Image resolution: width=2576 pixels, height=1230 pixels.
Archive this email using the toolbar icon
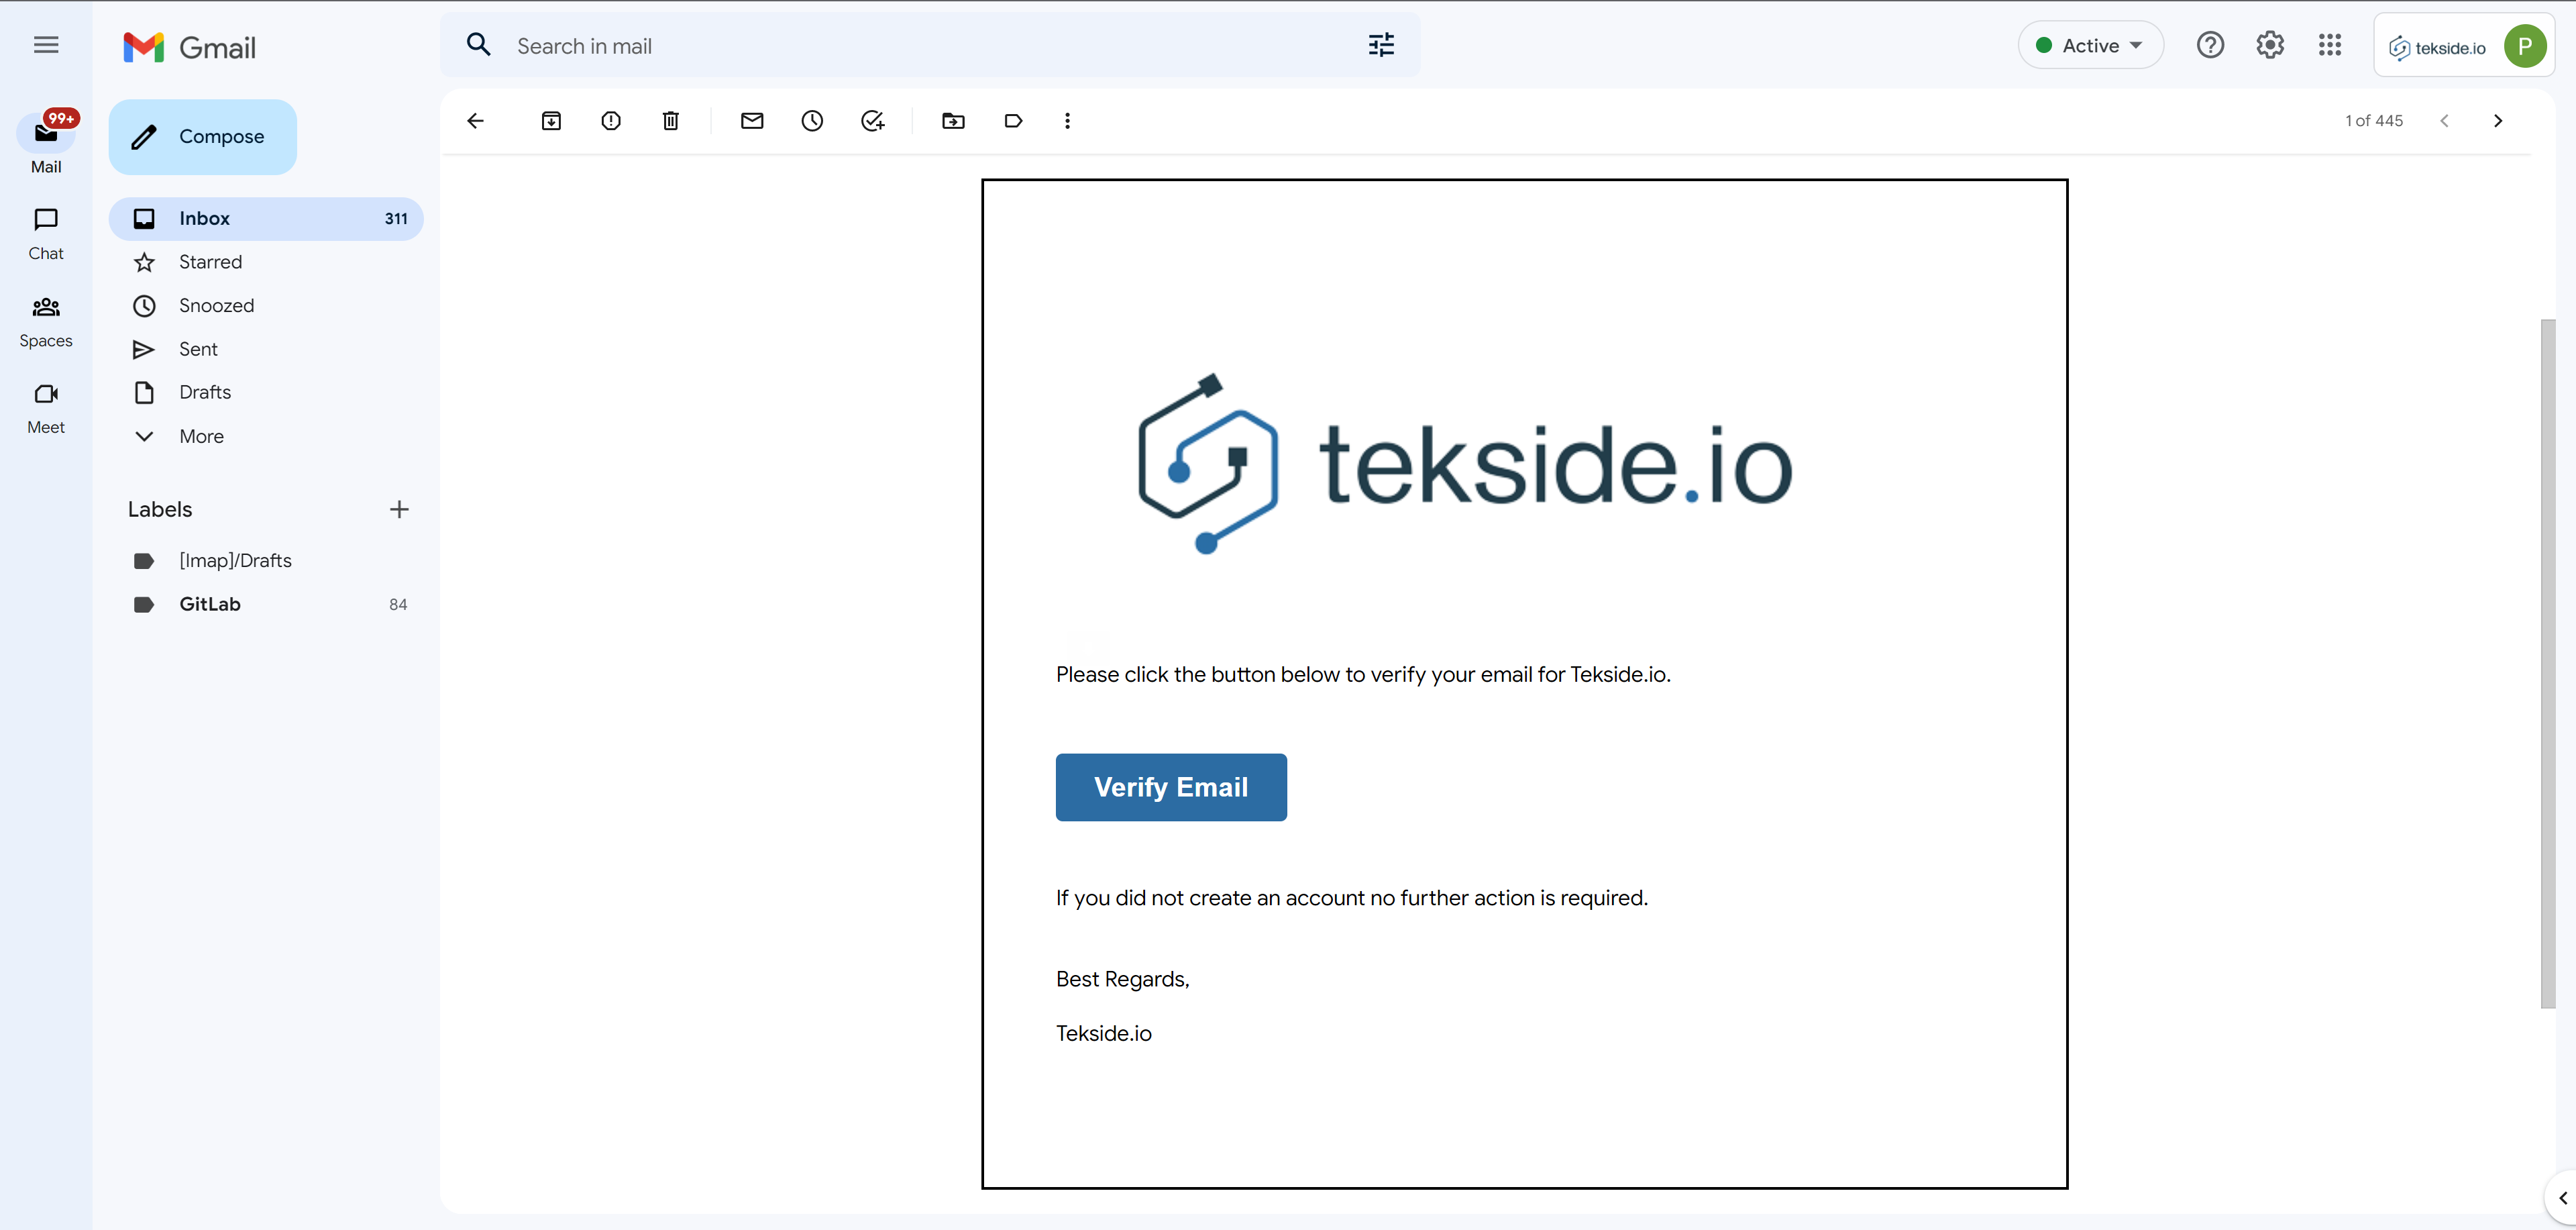click(x=551, y=121)
